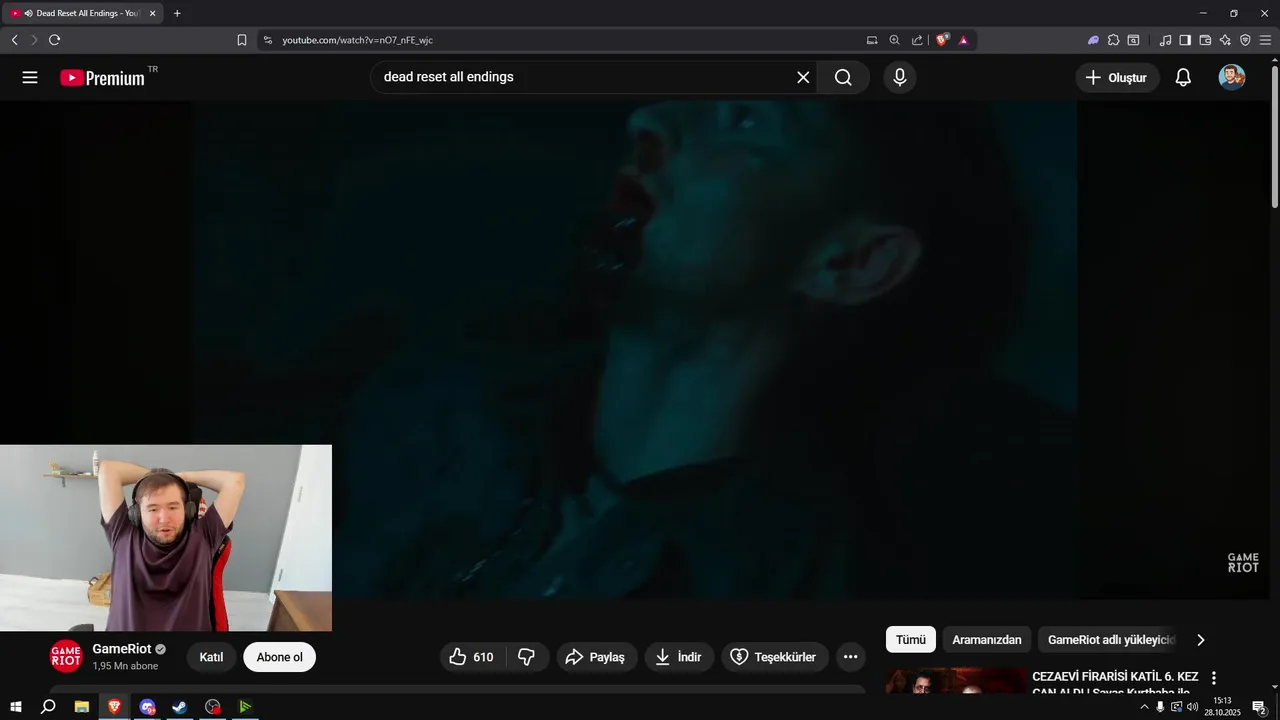Screen dimensions: 1280x720
Task: Show next filter chips with arrow
Action: click(1201, 640)
